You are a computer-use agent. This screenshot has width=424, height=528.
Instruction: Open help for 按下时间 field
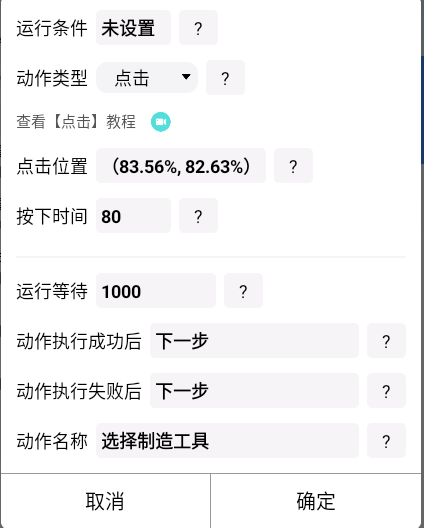click(198, 216)
